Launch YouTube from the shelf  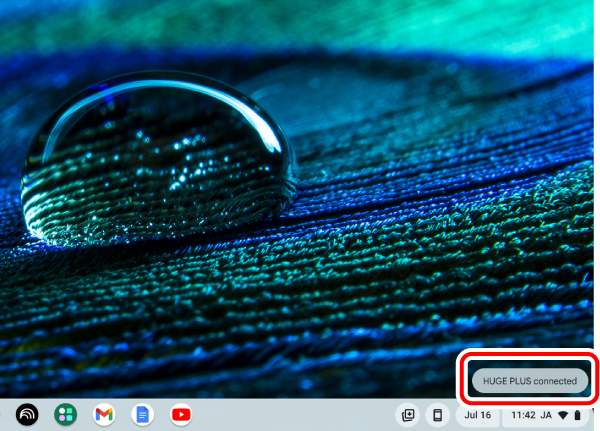click(180, 414)
